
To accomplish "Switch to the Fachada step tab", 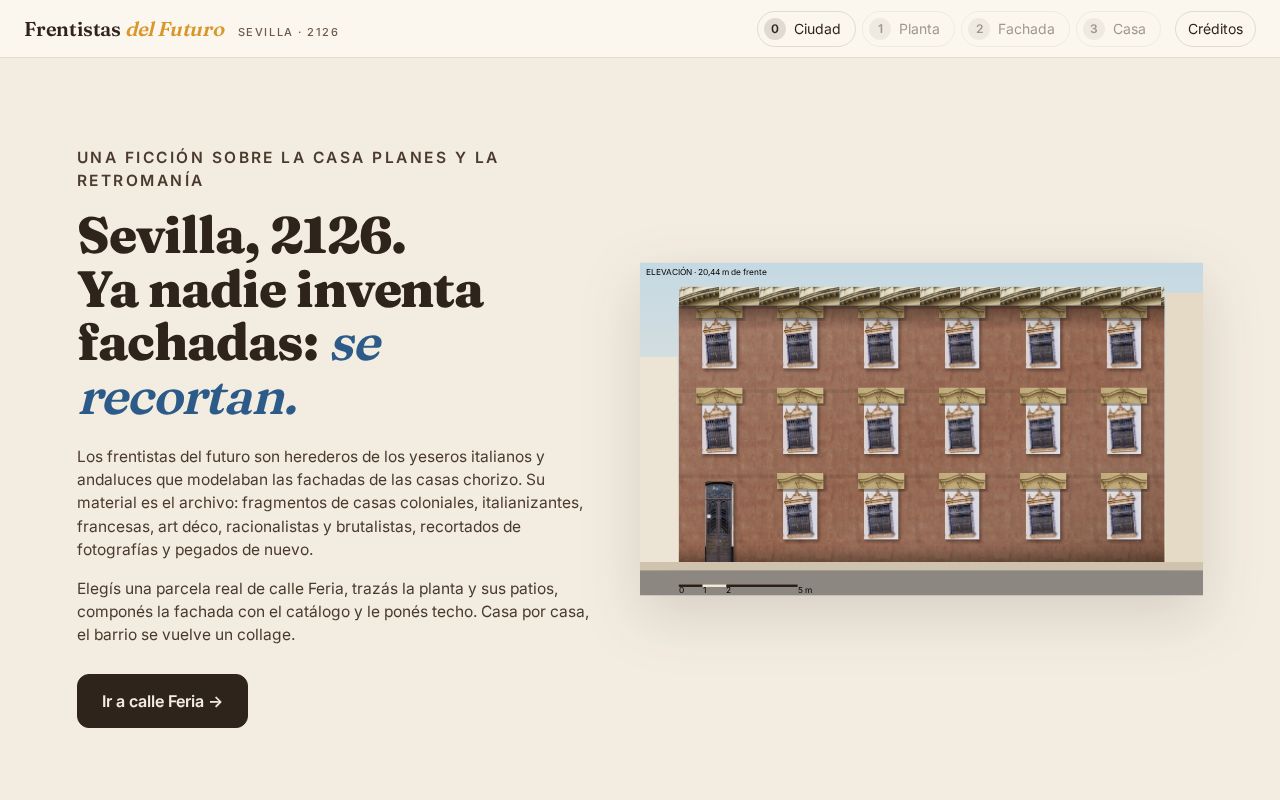I will [1015, 29].
